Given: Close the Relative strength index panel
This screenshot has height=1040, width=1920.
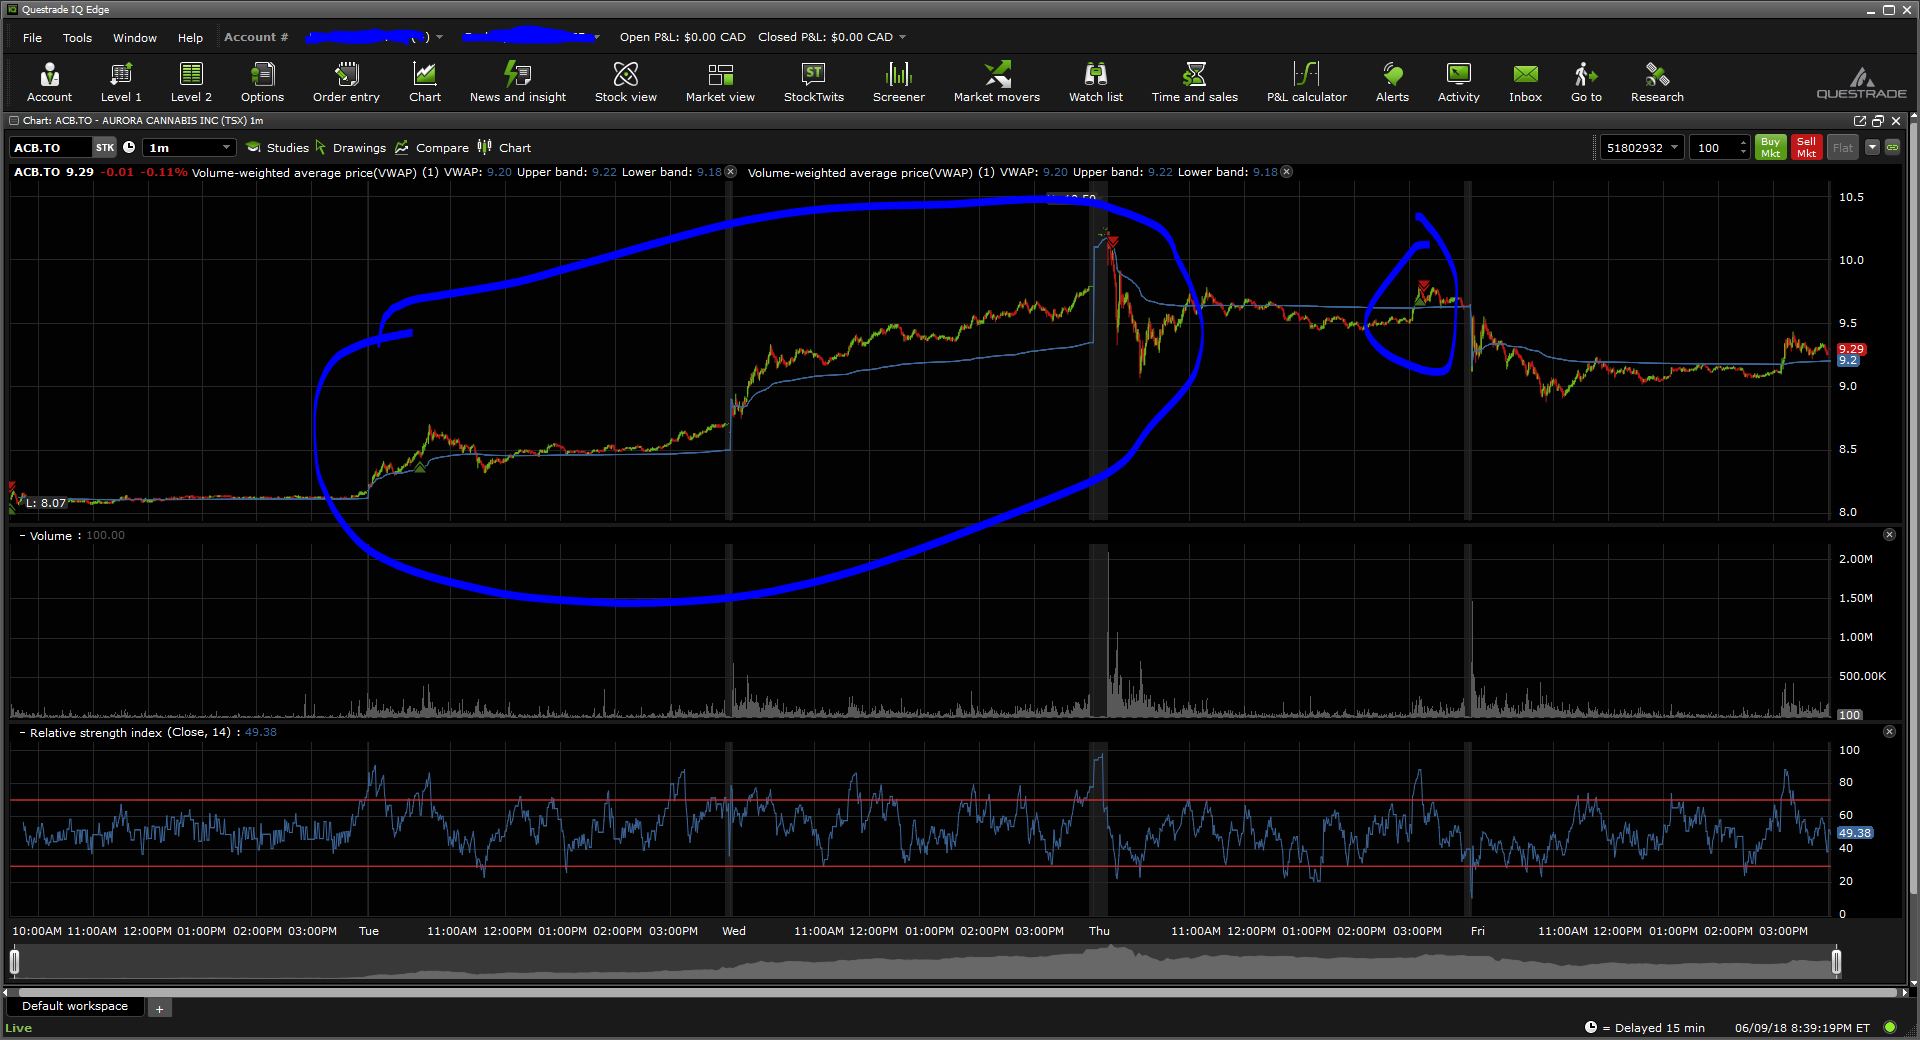Looking at the screenshot, I should [x=1889, y=732].
